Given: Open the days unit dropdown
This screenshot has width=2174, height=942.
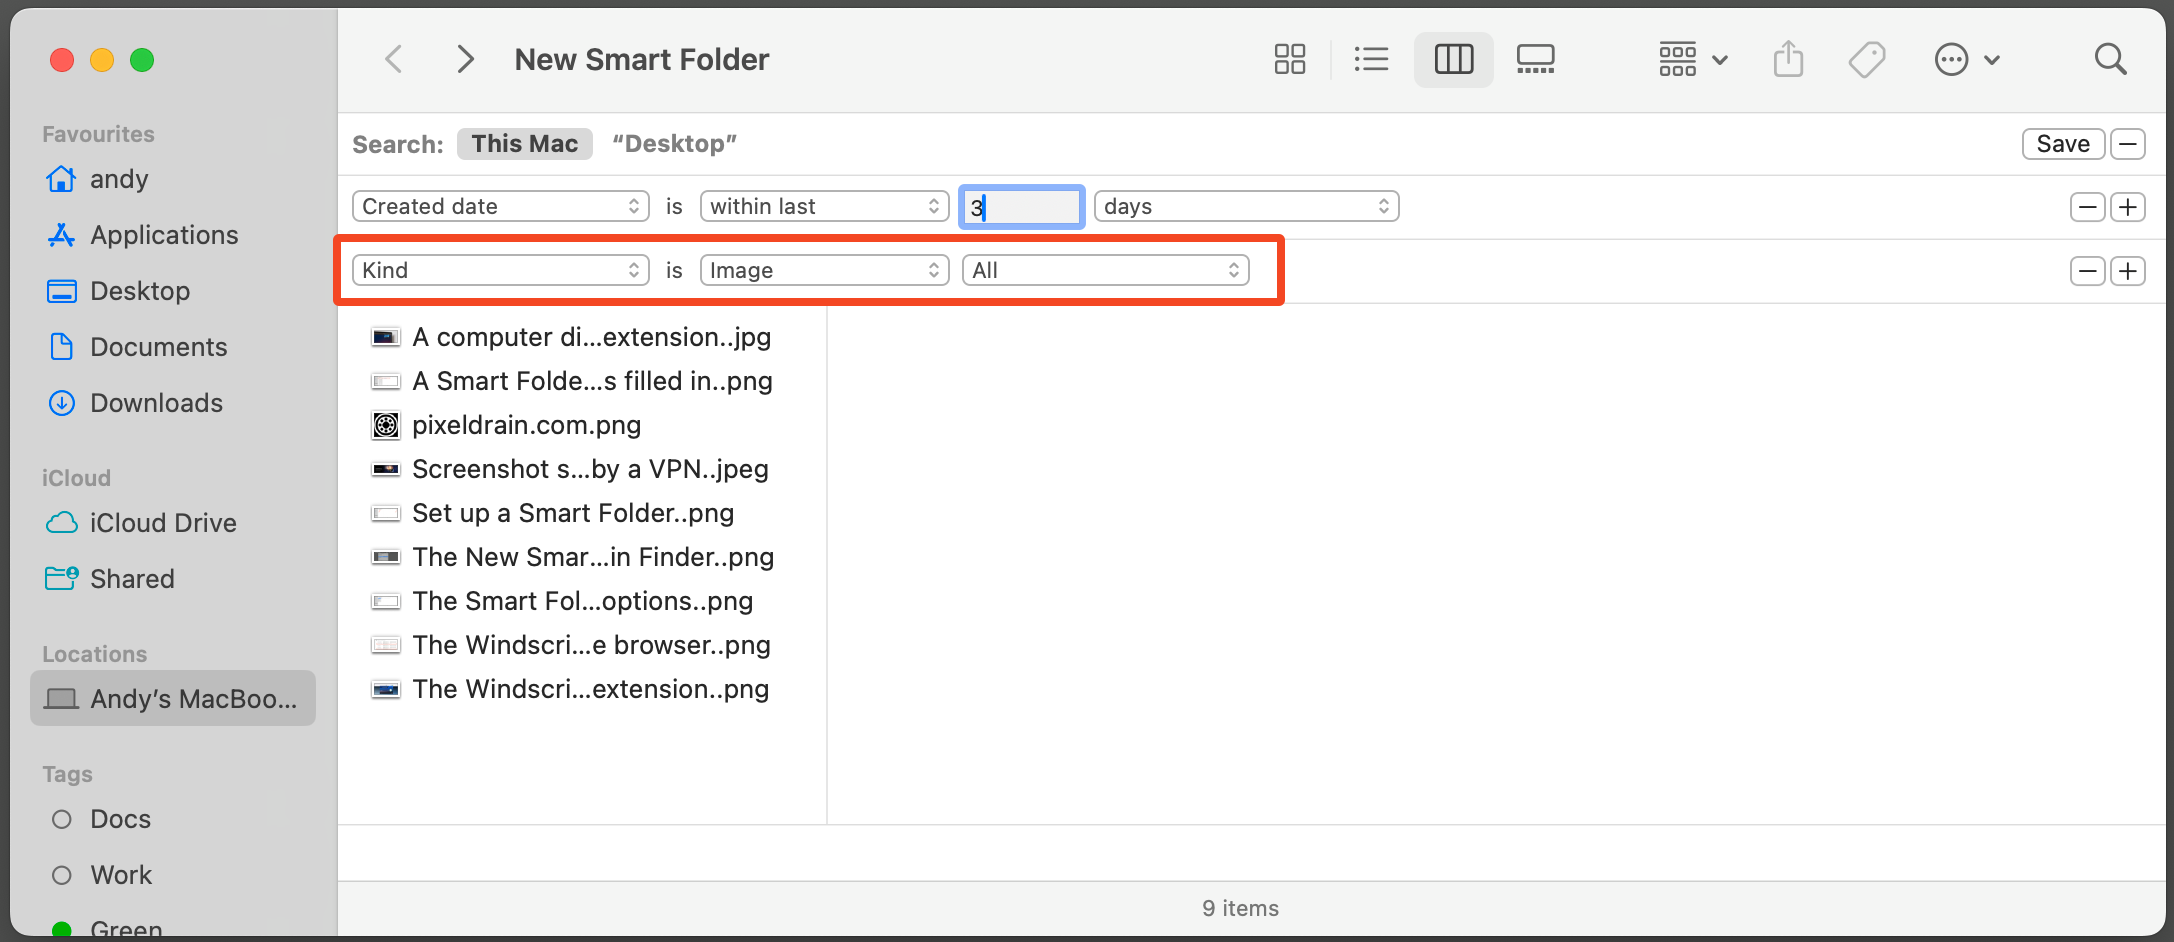Looking at the screenshot, I should [x=1246, y=206].
